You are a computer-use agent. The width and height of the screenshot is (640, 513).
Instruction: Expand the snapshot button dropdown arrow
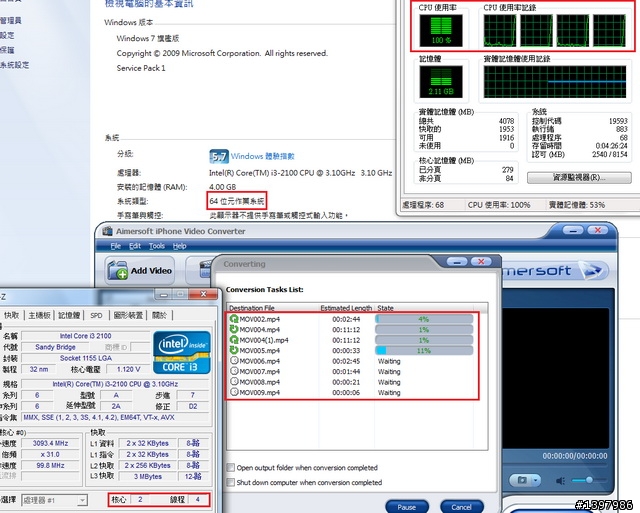click(535, 480)
